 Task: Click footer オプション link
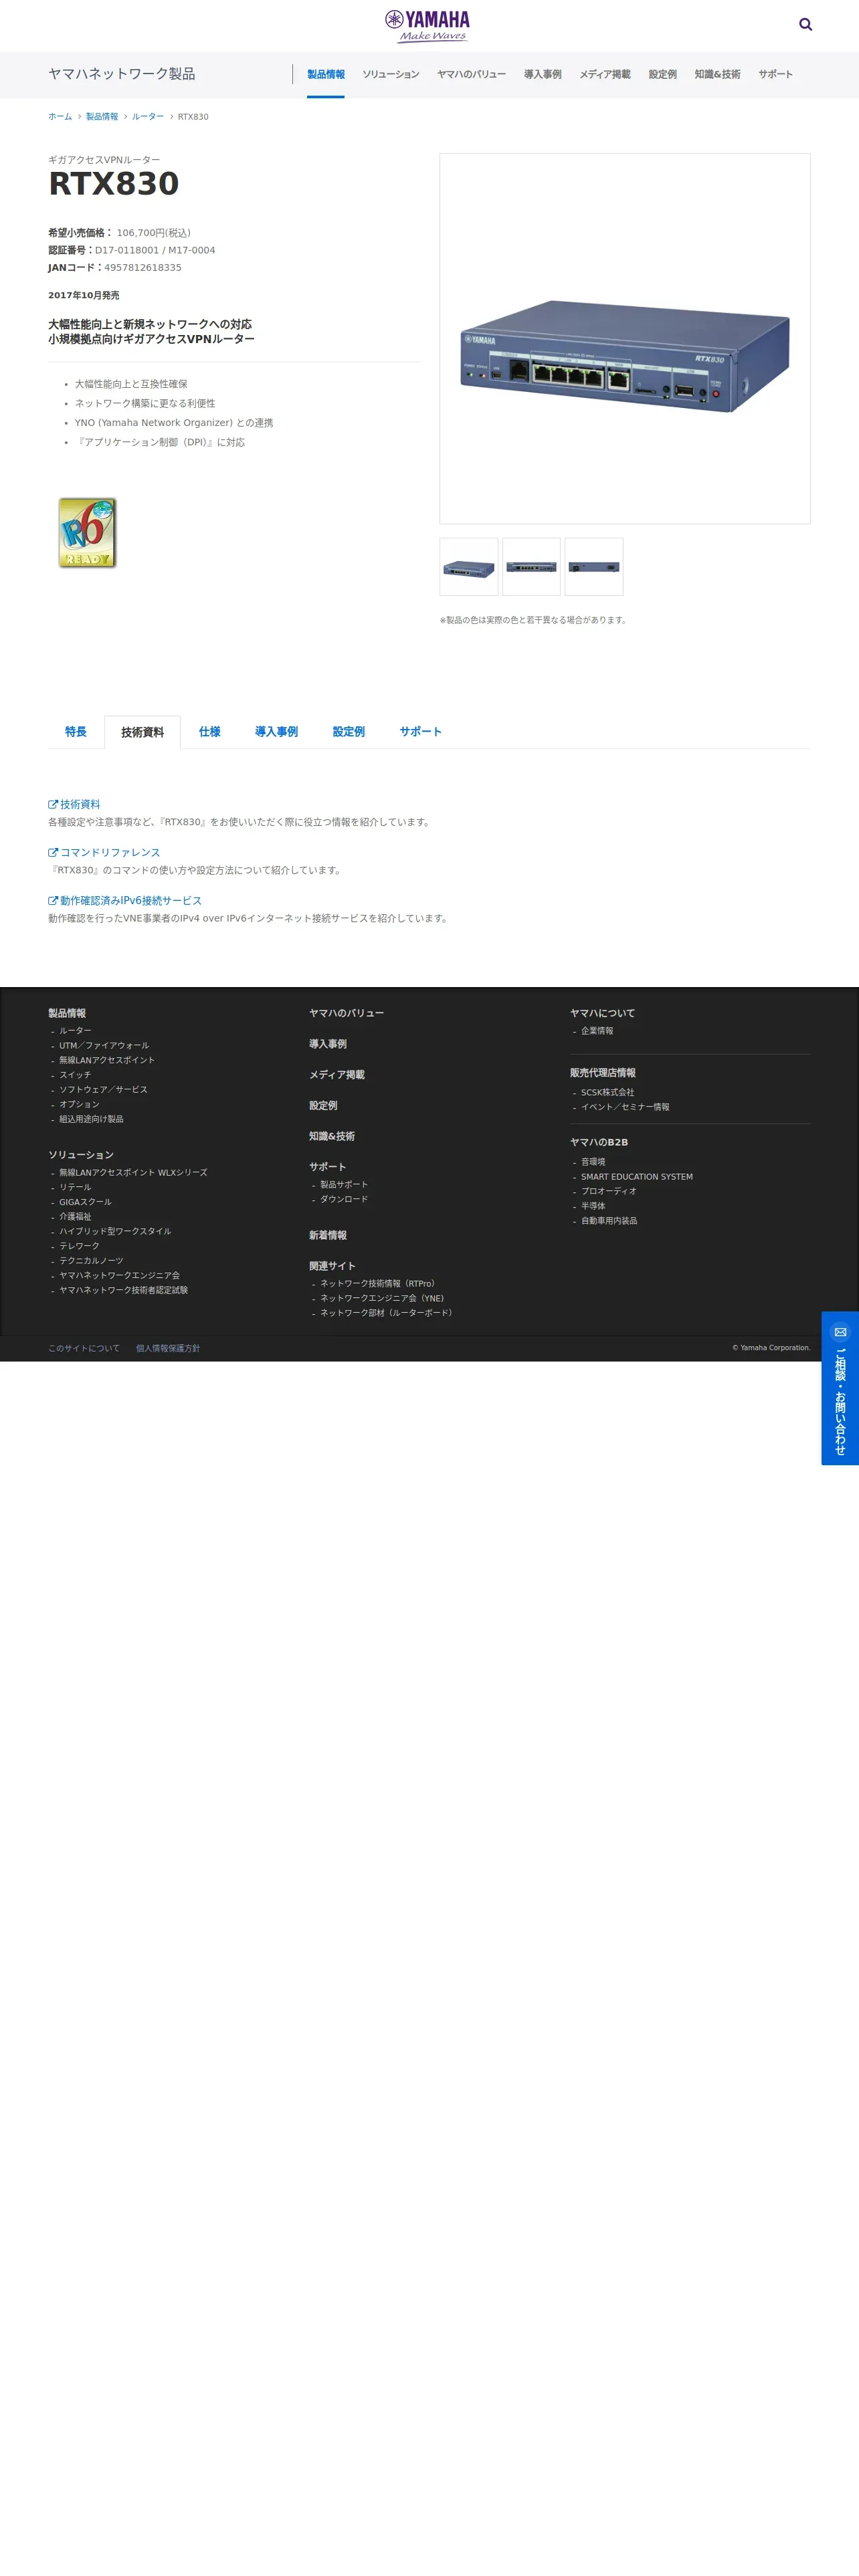pos(79,1104)
